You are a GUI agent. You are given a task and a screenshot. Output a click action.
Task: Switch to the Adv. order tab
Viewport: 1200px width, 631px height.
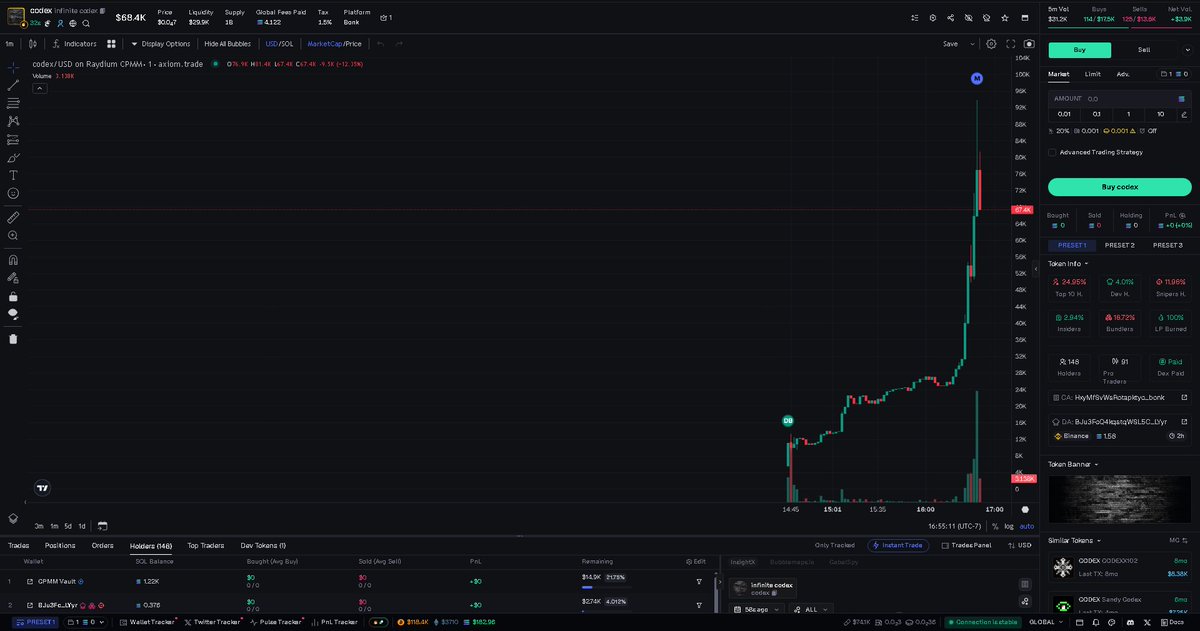(1123, 74)
